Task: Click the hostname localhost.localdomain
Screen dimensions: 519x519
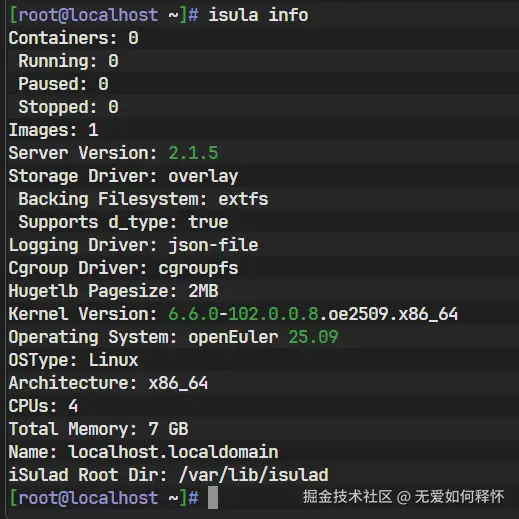Action: click(173, 452)
